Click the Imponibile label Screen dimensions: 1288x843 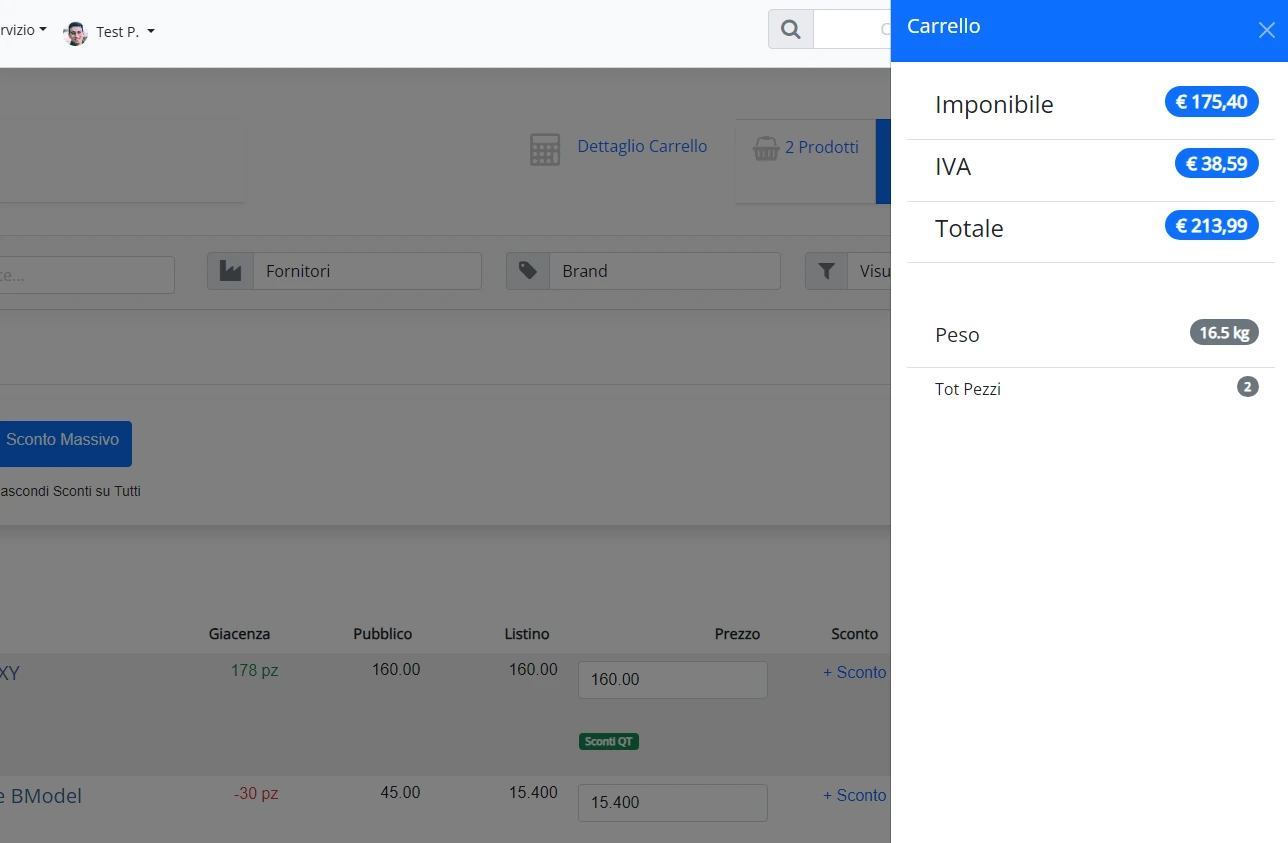[x=994, y=104]
